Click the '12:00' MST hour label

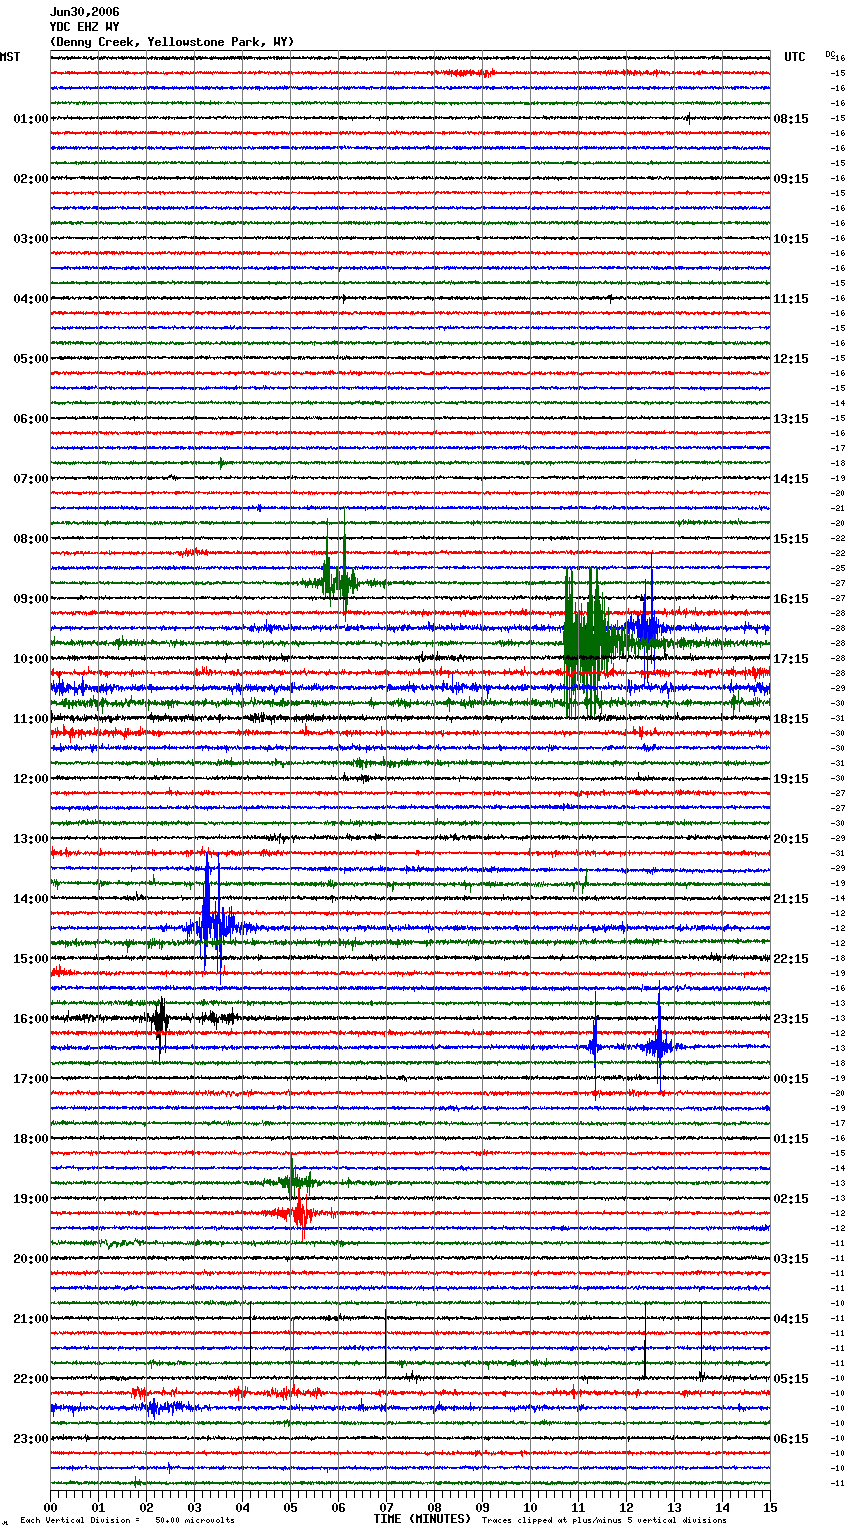point(30,779)
